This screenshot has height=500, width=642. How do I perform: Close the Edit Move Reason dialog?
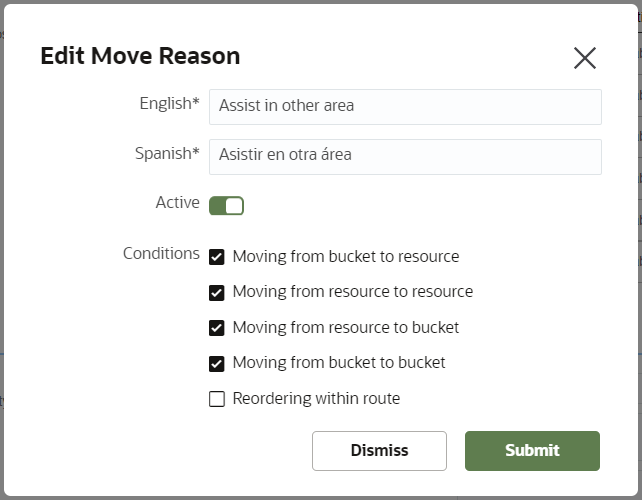pyautogui.click(x=585, y=58)
